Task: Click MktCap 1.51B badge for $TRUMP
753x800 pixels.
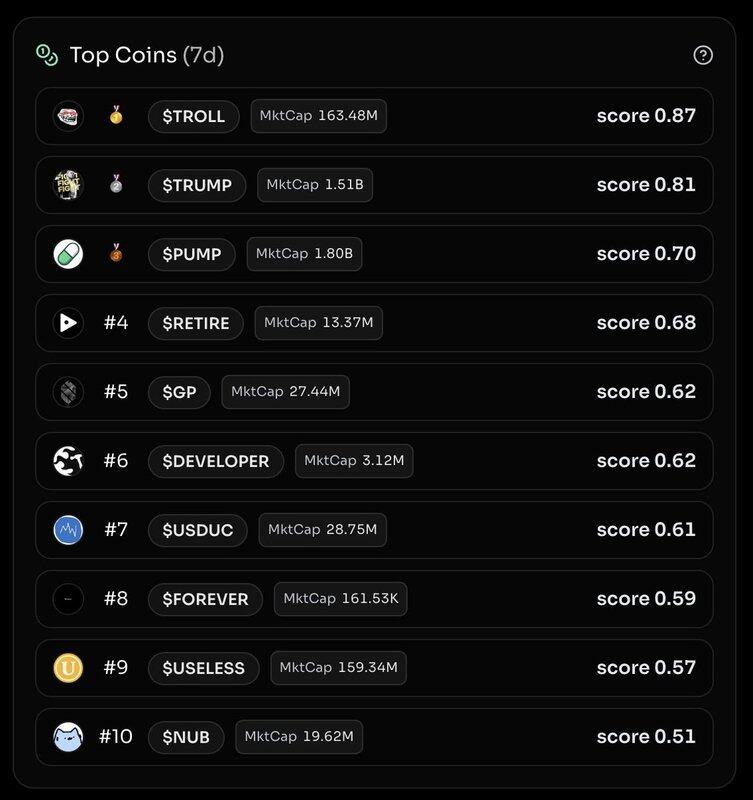Action: (315, 185)
